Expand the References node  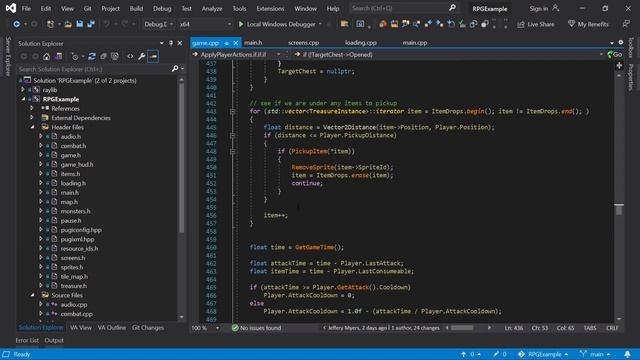point(32,109)
